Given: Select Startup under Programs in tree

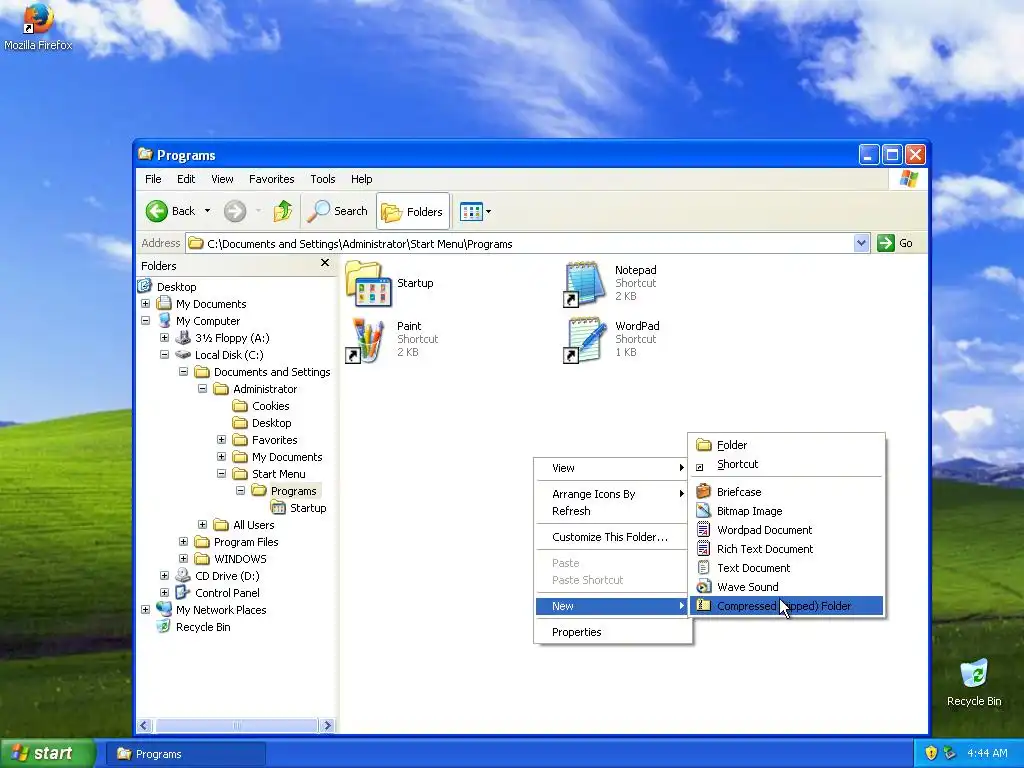Looking at the screenshot, I should (308, 507).
